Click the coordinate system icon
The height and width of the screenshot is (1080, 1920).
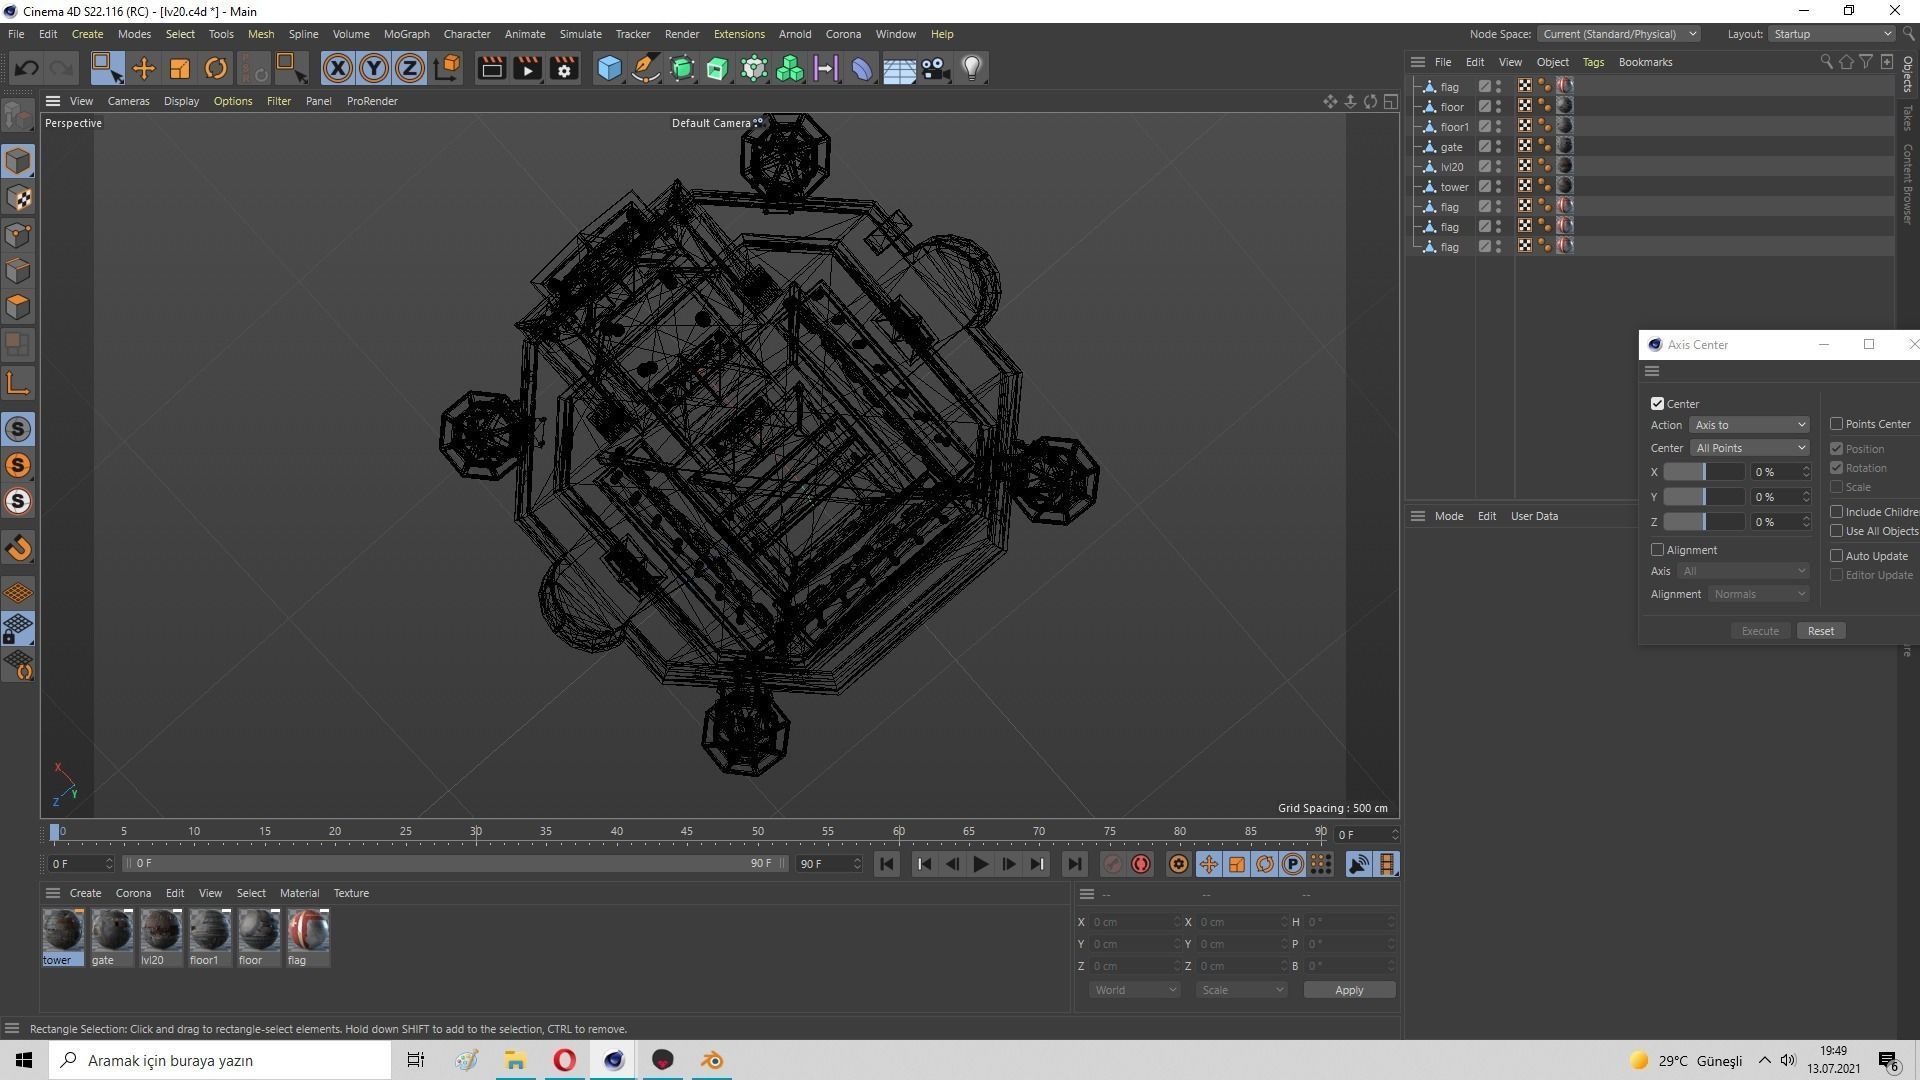tap(447, 68)
